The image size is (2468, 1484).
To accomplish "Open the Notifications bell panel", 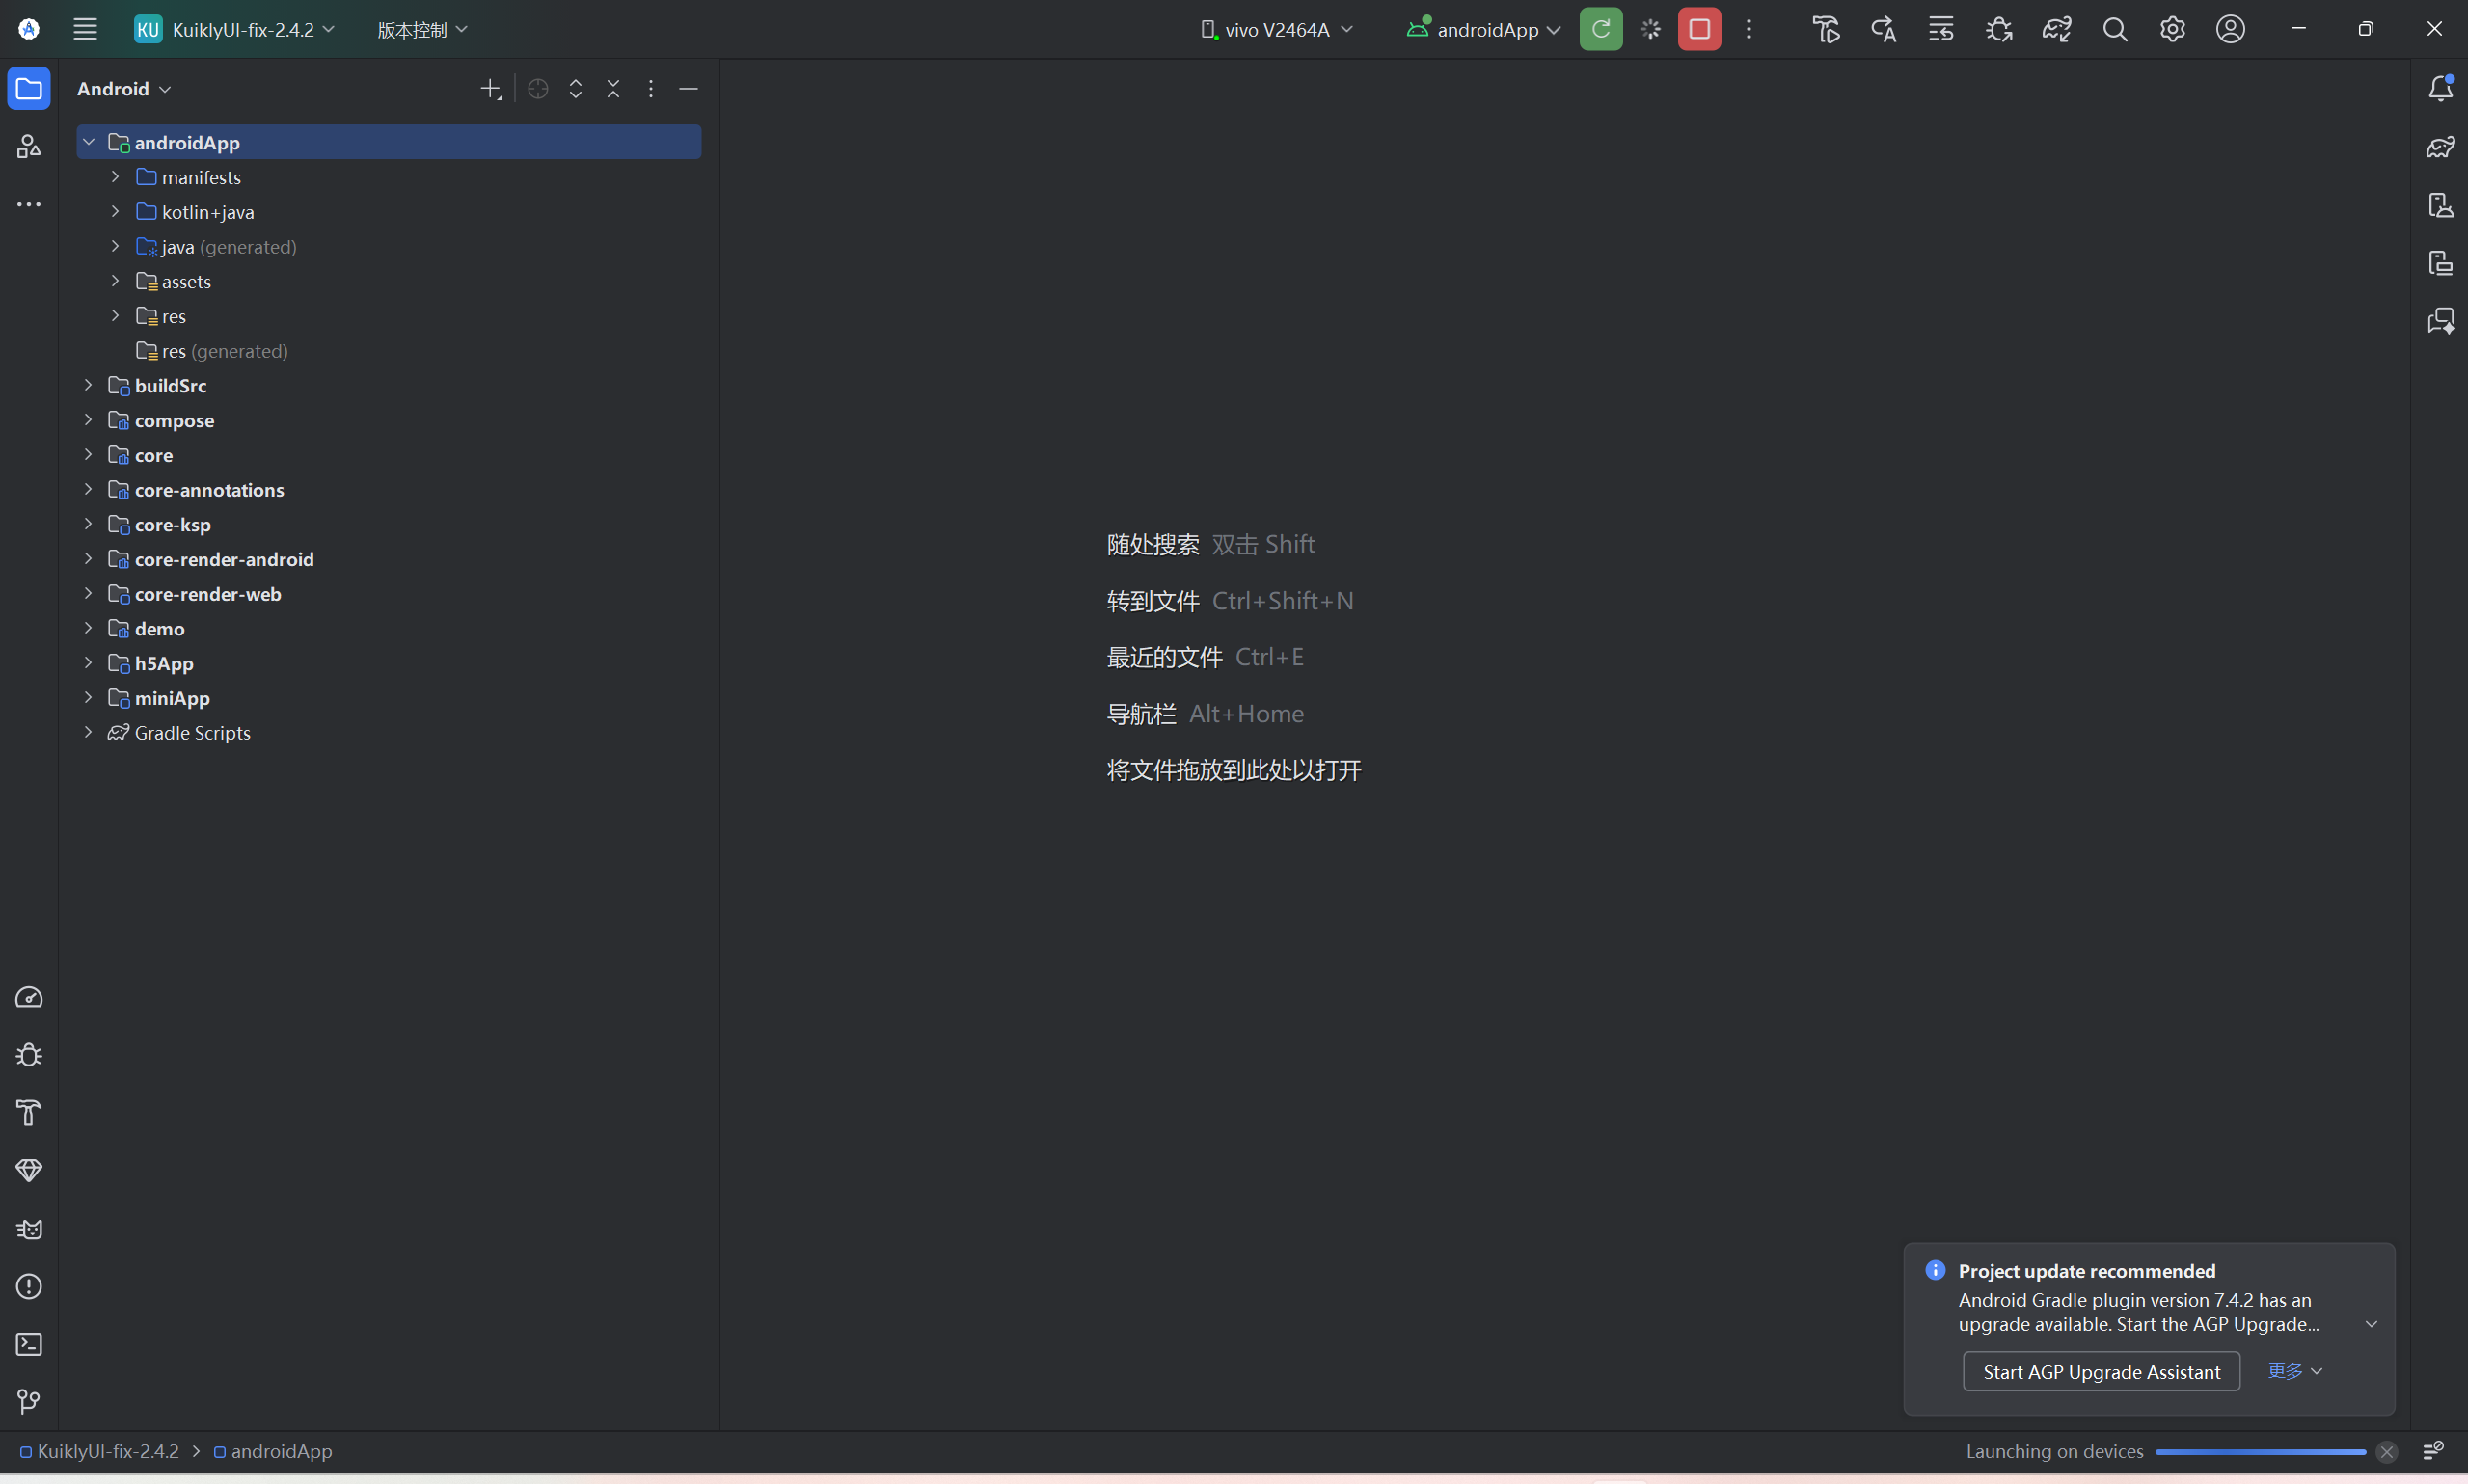I will pos(2440,88).
